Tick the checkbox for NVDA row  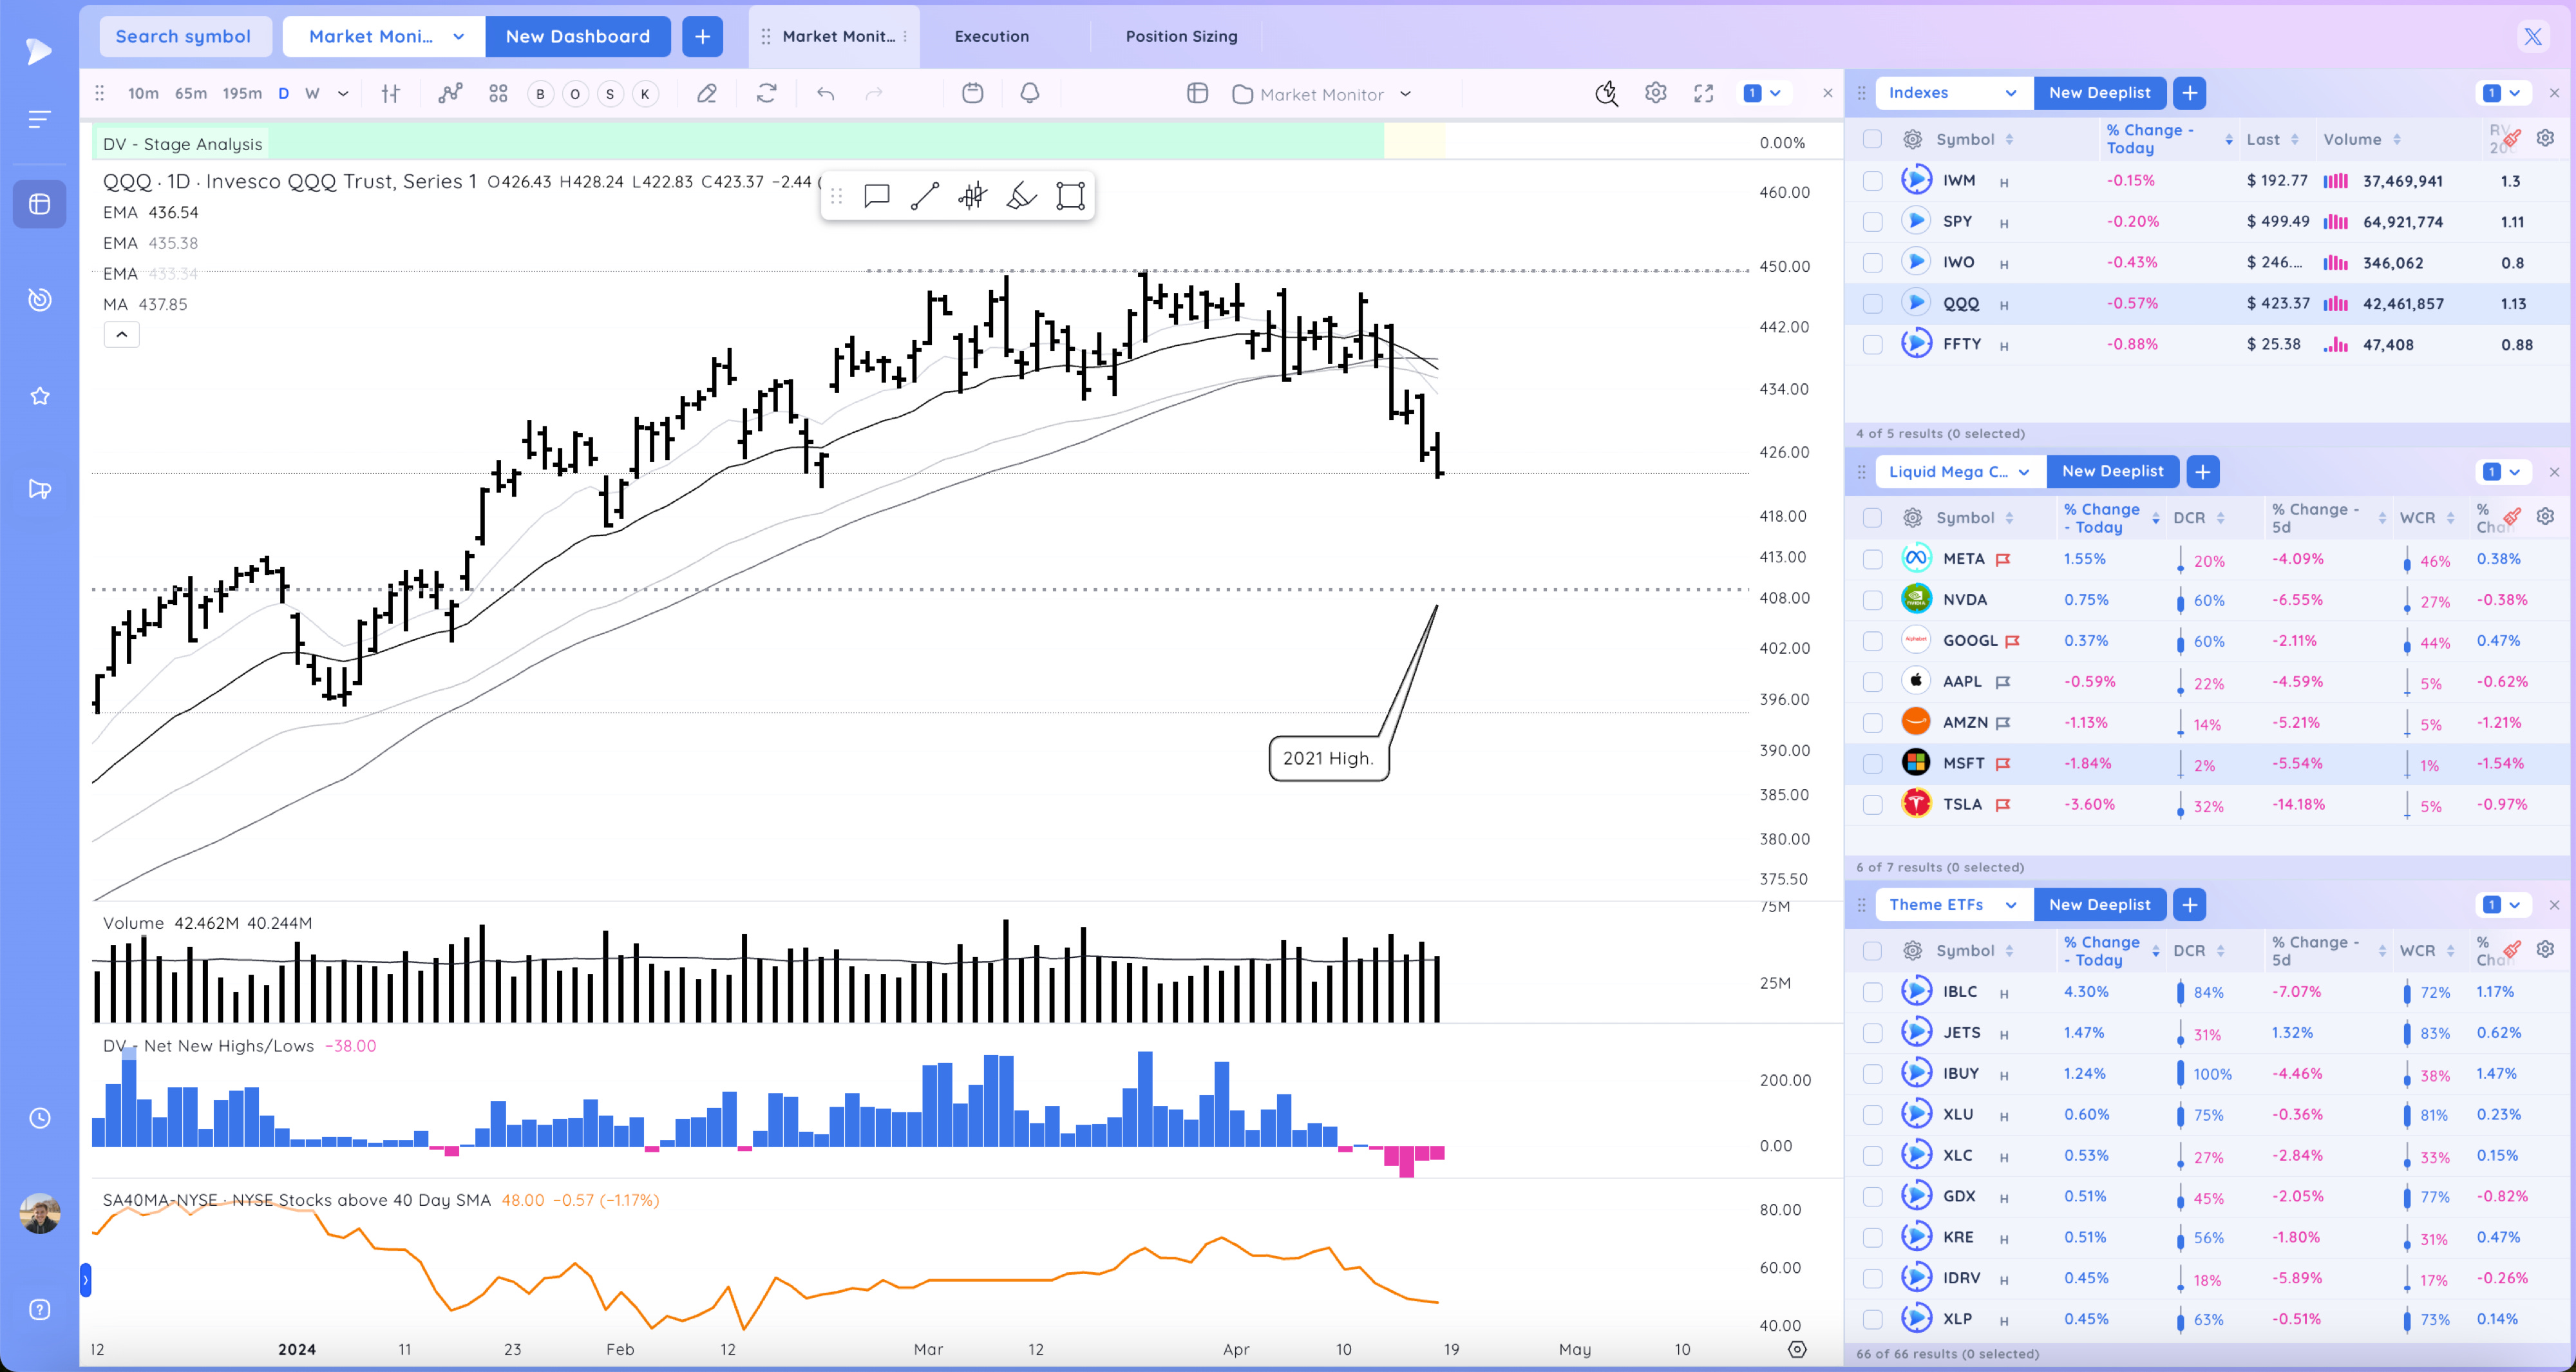coord(1872,600)
